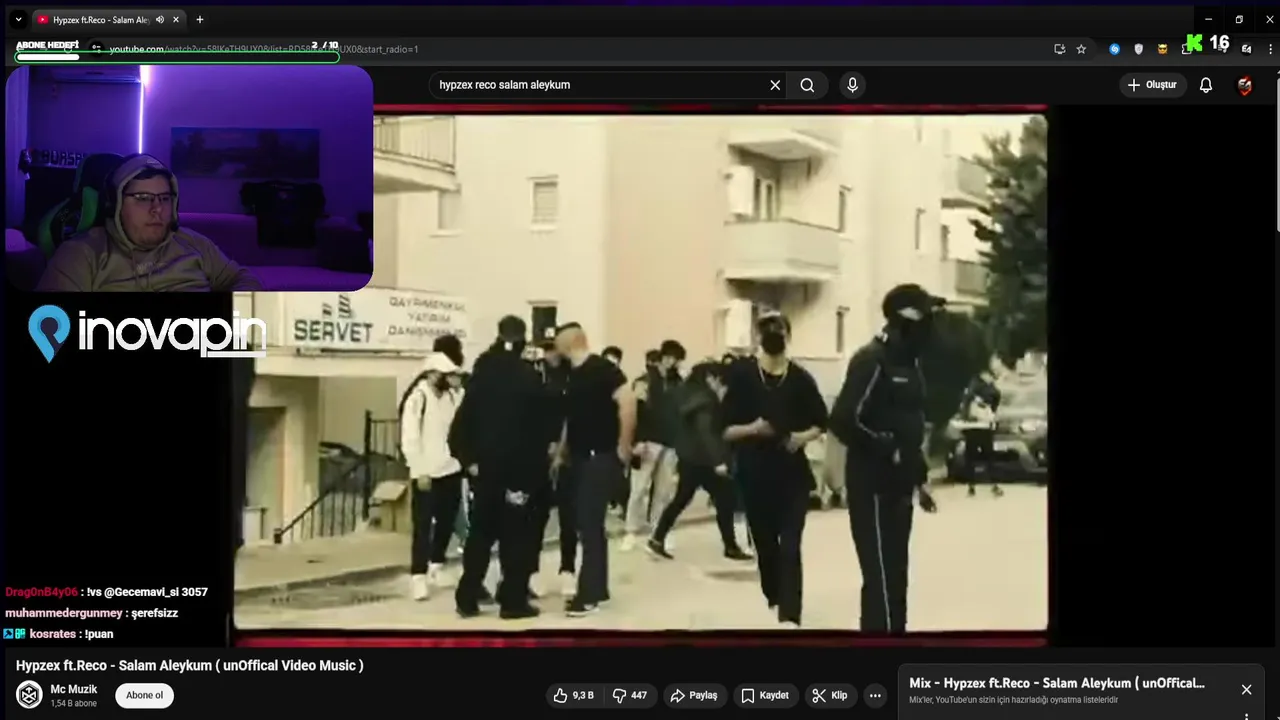Open the Chrome profile avatar

point(1246,48)
